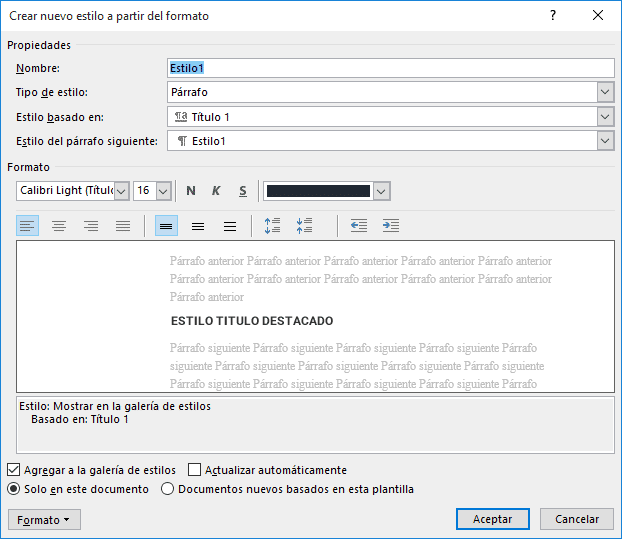Enable Actualizar automáticamente checkbox
This screenshot has width=622, height=539.
pyautogui.click(x=195, y=470)
